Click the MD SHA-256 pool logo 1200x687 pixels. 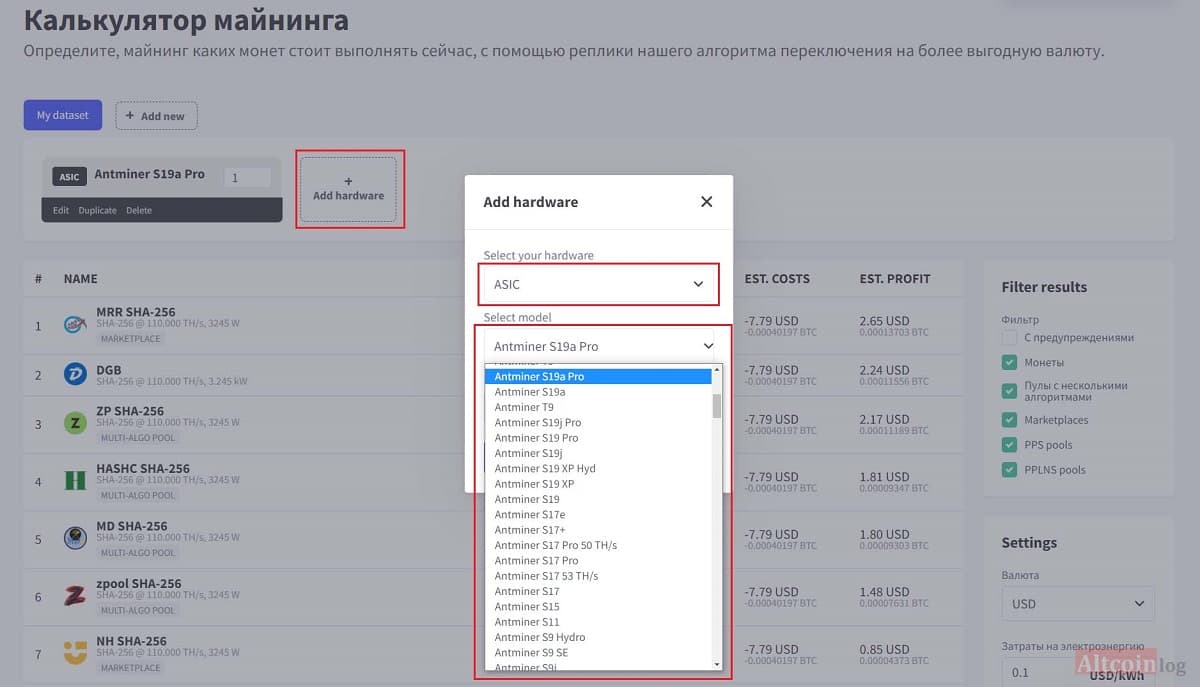click(75, 538)
